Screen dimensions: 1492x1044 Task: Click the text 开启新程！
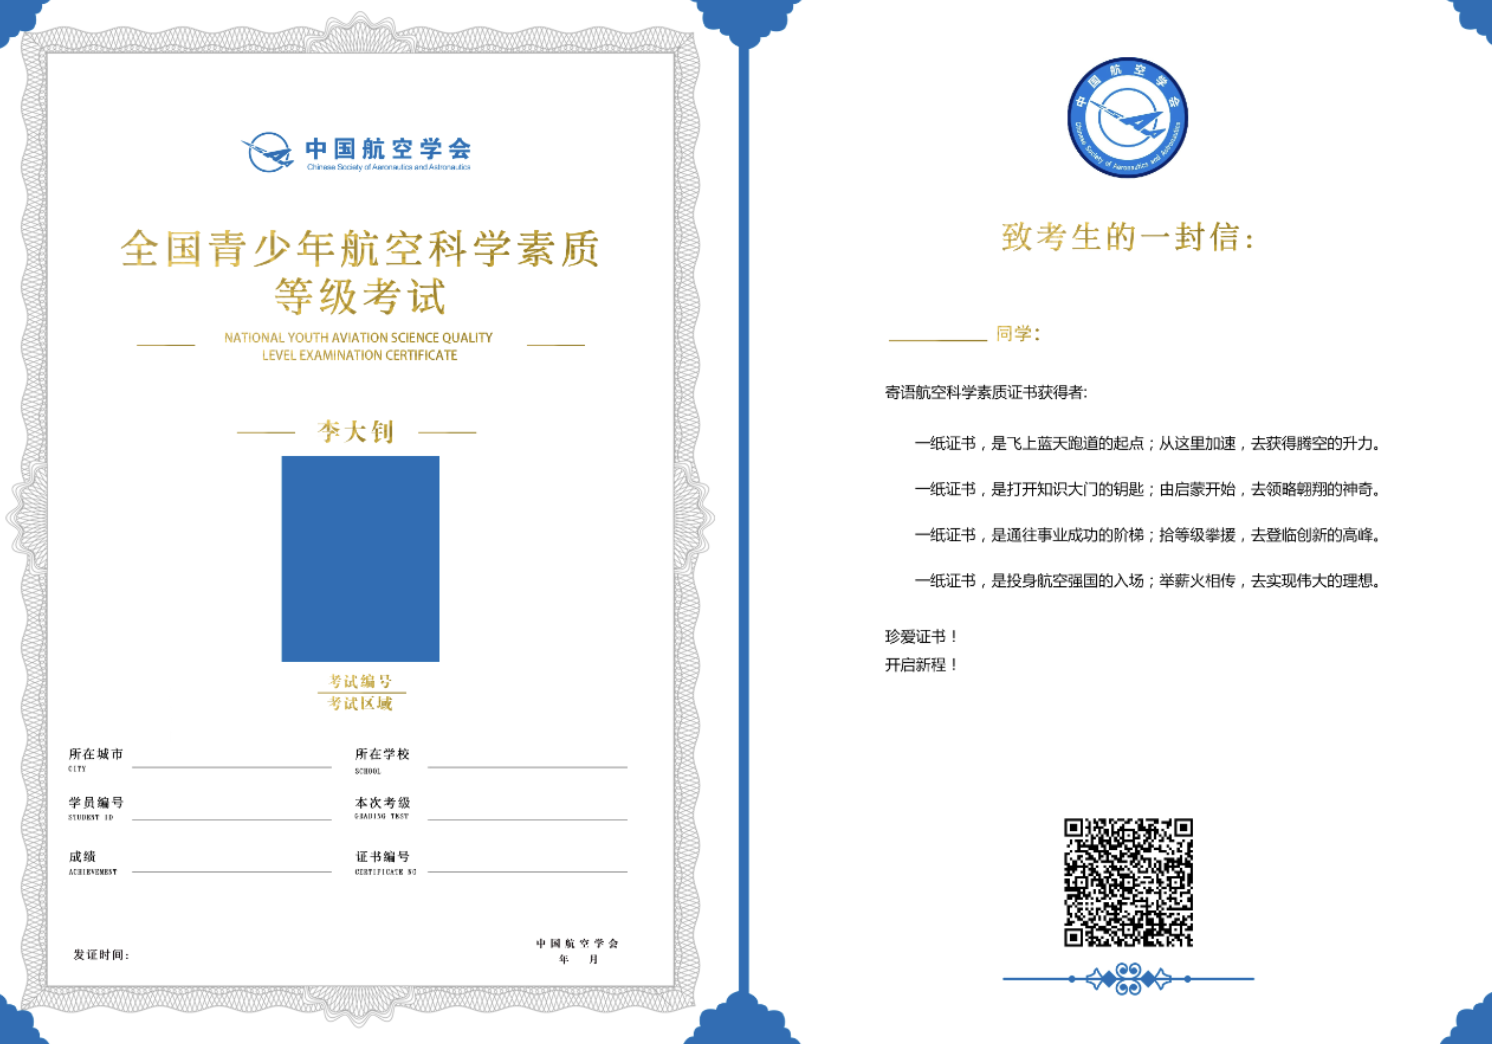(x=922, y=664)
